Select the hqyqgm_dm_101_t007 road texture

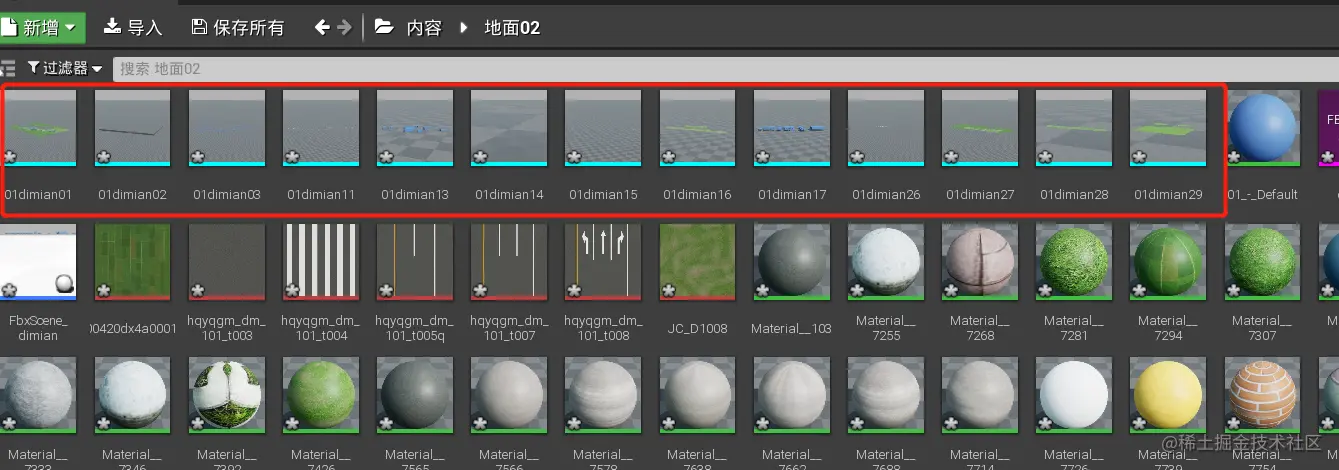(x=509, y=261)
